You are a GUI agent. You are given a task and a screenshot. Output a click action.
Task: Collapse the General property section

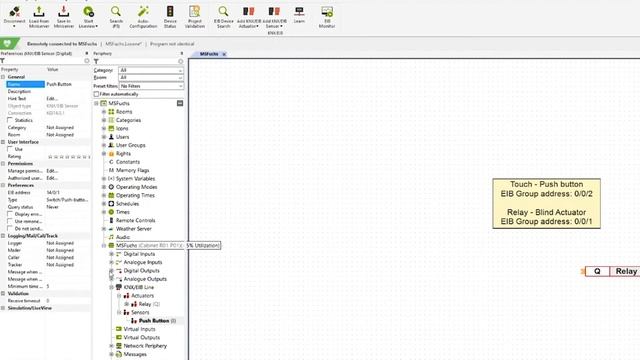click(x=3, y=77)
